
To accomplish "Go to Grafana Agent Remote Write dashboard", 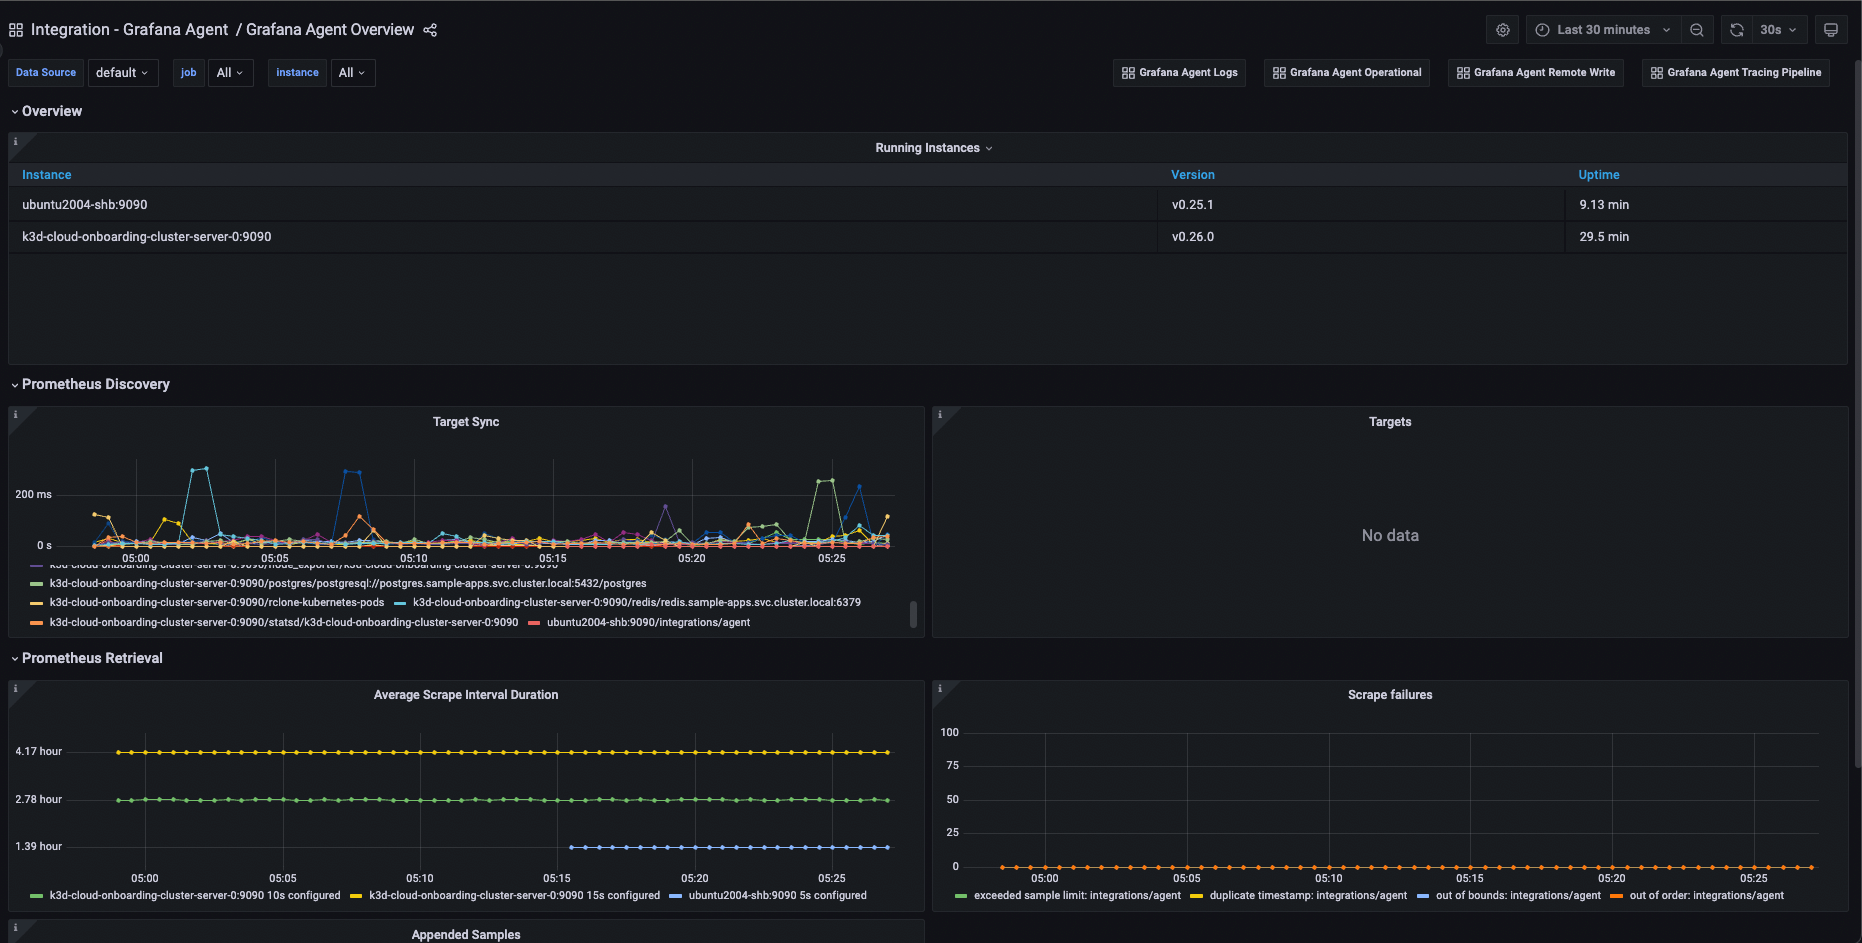I will coord(1535,73).
